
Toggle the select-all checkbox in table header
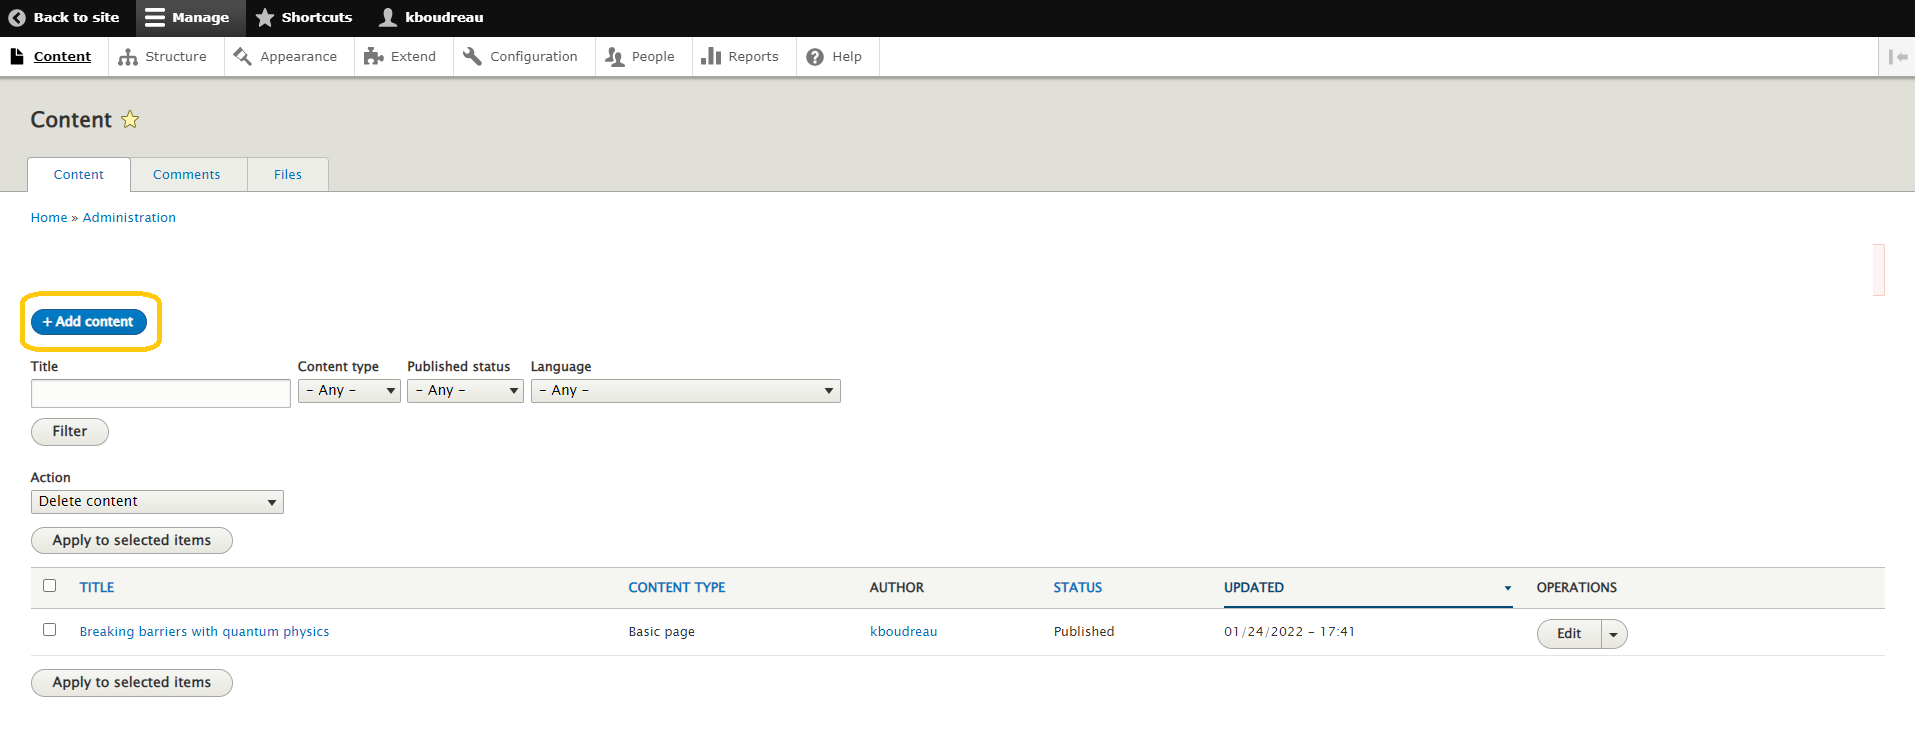pyautogui.click(x=49, y=586)
